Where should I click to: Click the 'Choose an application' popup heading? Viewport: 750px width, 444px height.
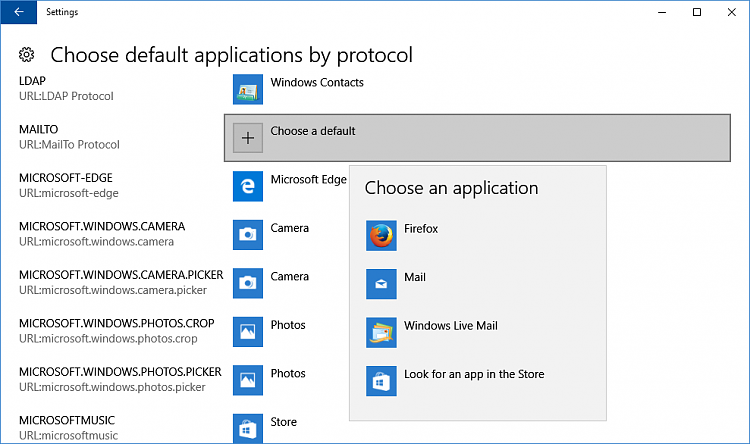[452, 188]
